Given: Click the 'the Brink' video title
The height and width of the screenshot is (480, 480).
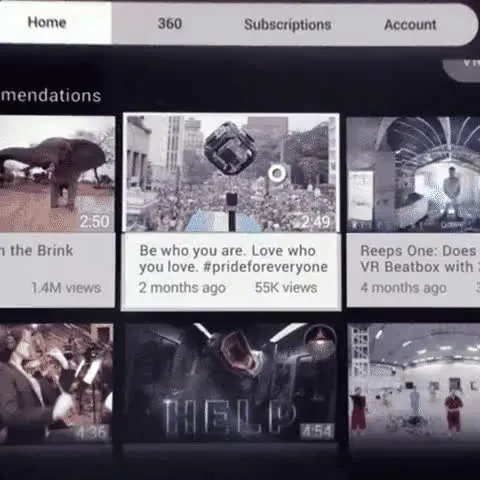Looking at the screenshot, I should click(x=37, y=251).
